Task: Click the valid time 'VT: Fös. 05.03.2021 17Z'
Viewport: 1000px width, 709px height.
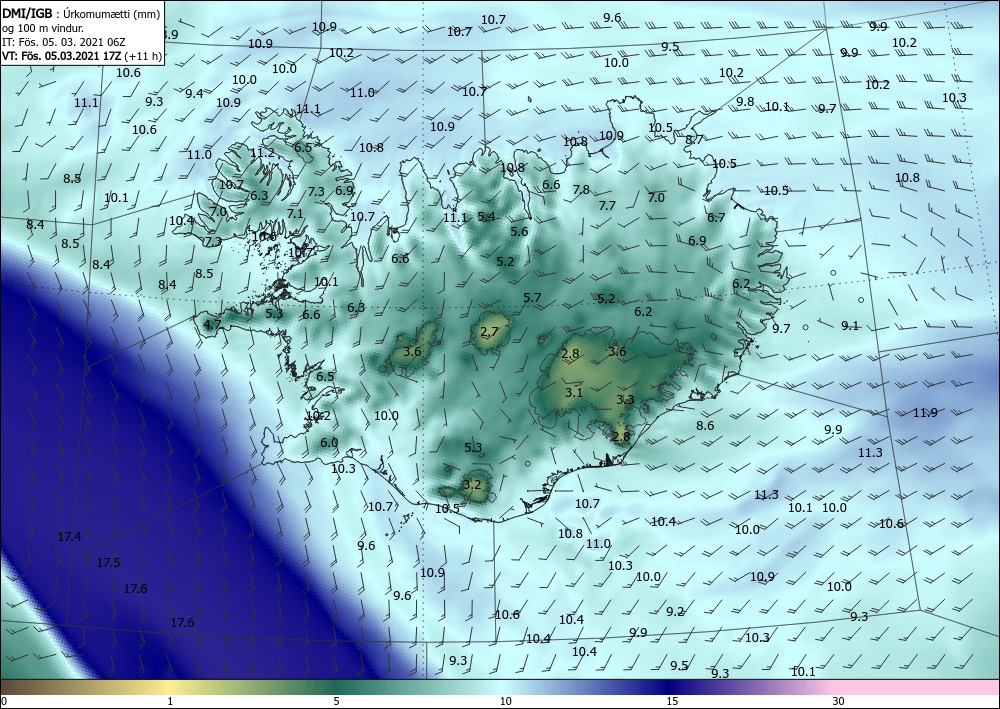Action: click(x=59, y=55)
